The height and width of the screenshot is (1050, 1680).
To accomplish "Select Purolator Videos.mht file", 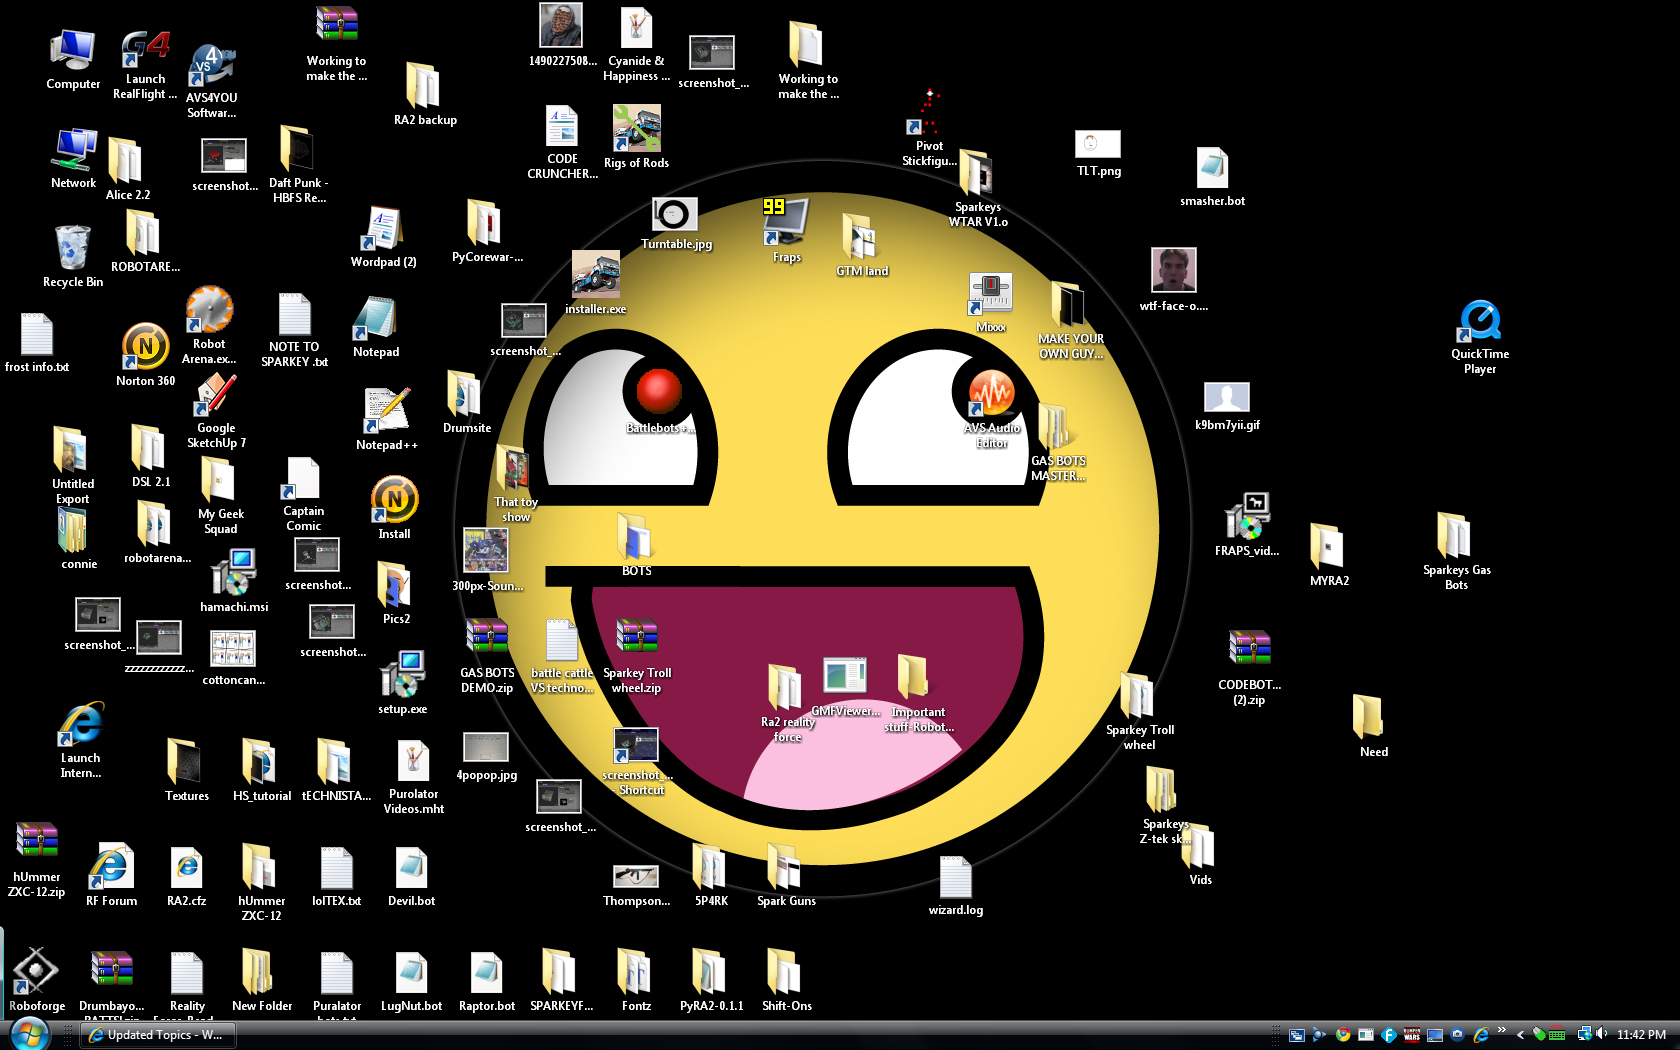I will click(413, 777).
